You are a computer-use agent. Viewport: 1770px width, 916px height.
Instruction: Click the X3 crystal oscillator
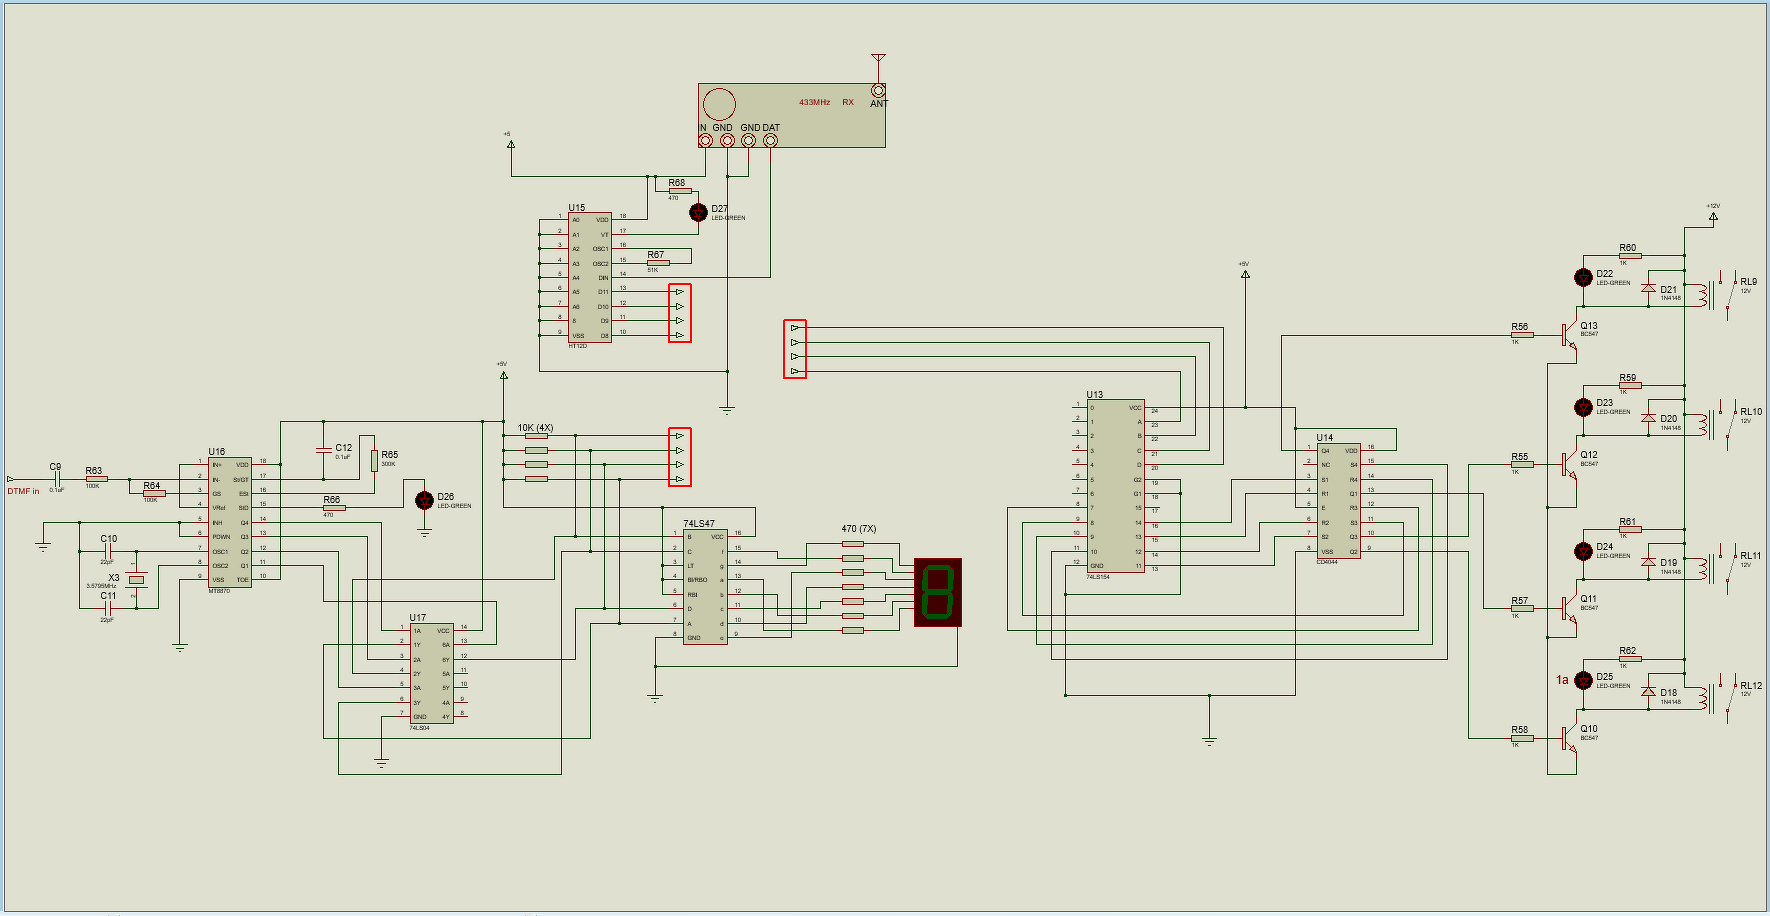(136, 579)
